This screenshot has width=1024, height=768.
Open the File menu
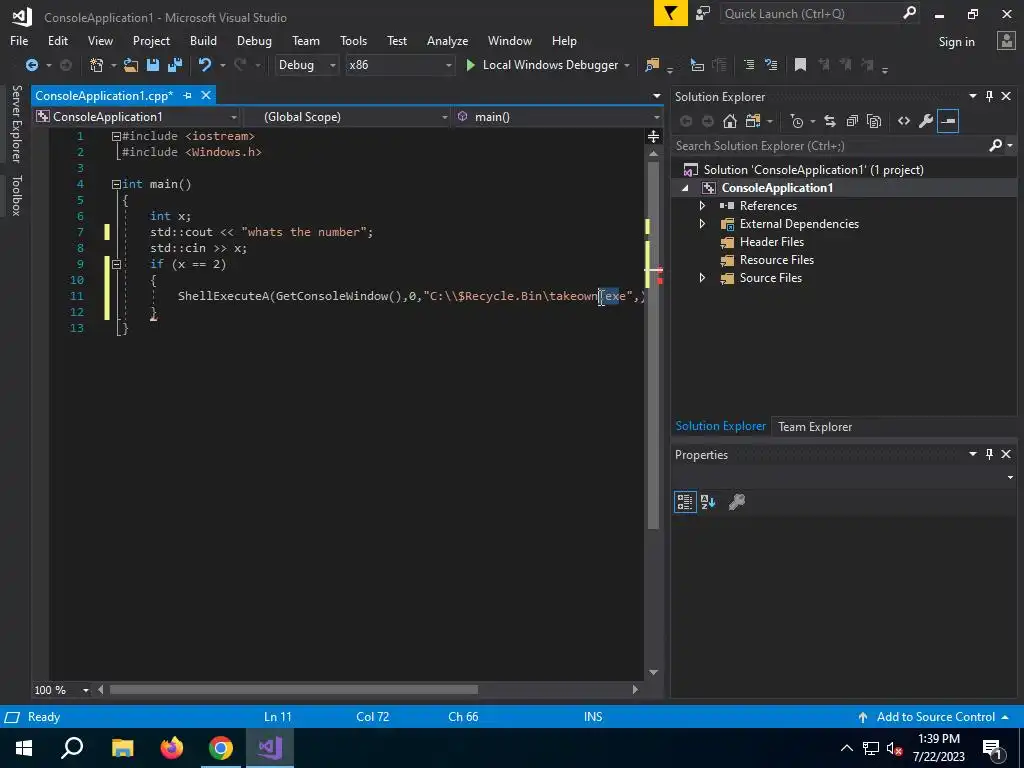pyautogui.click(x=19, y=40)
